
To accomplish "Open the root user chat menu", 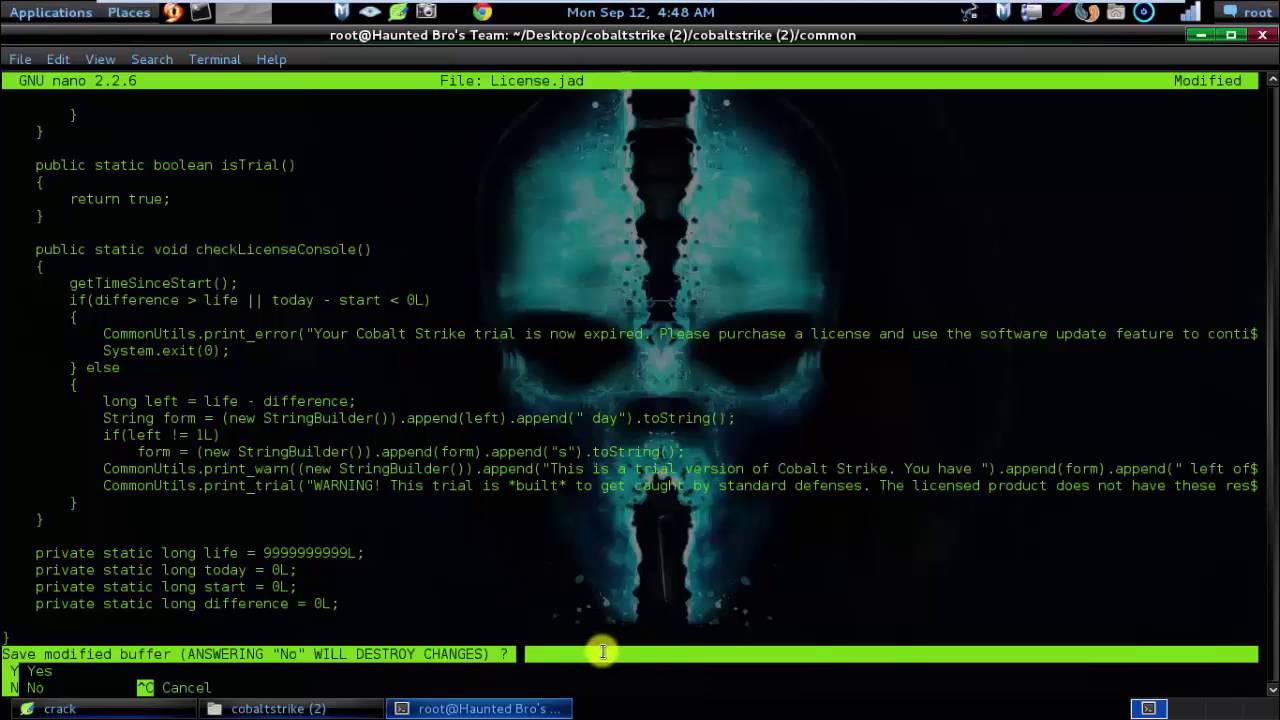I will (1246, 12).
